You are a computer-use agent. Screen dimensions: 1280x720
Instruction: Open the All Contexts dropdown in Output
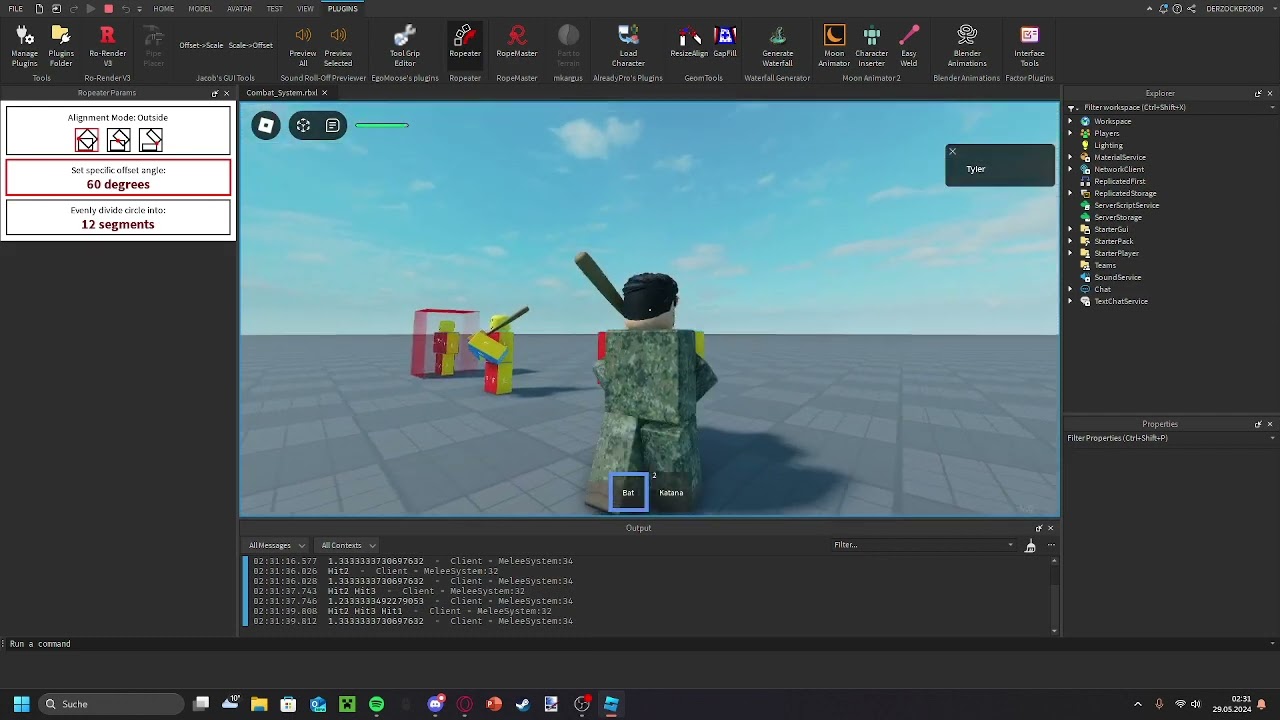coord(348,545)
